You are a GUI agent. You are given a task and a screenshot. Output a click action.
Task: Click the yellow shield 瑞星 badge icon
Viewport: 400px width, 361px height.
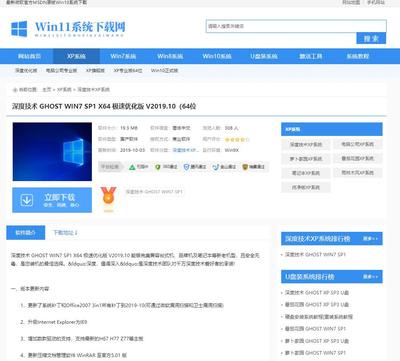point(245,167)
